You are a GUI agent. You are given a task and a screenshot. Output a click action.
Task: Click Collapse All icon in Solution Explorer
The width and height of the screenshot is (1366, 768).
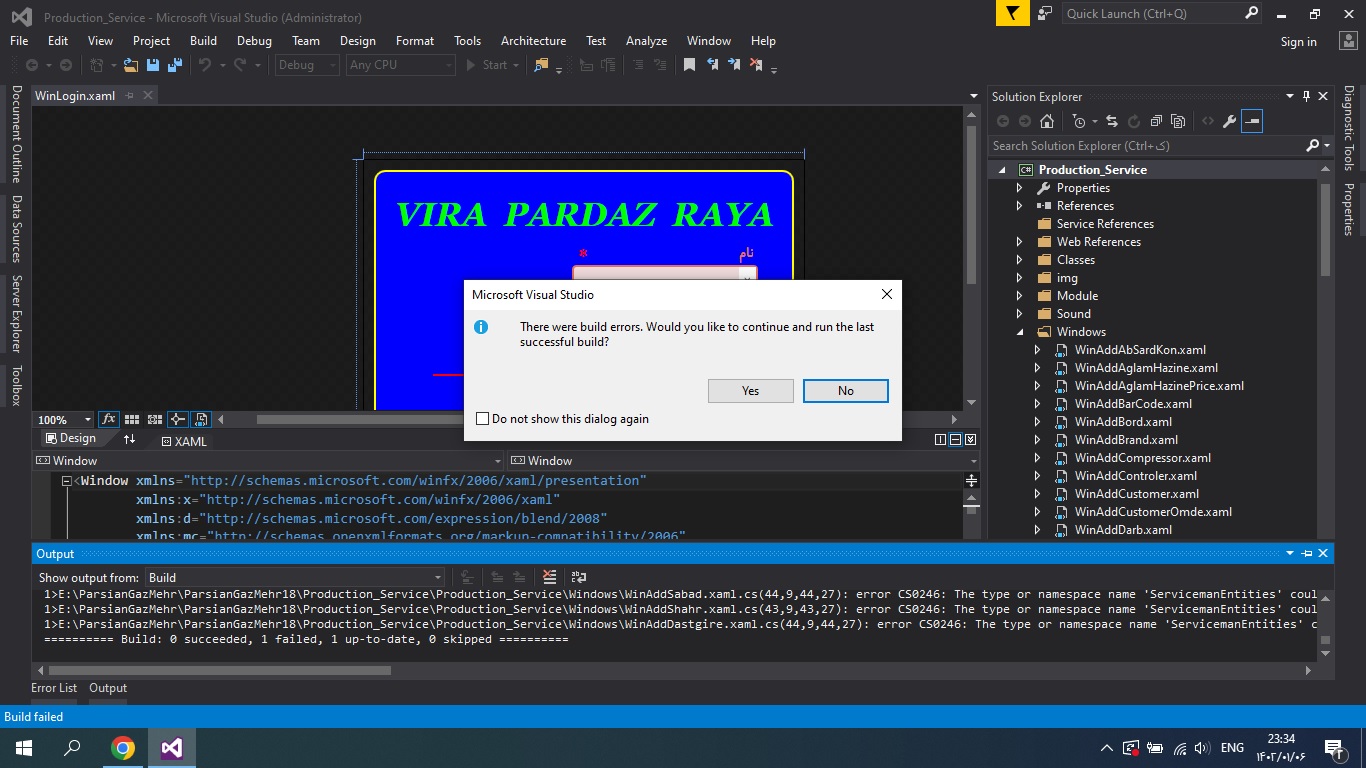click(1156, 121)
